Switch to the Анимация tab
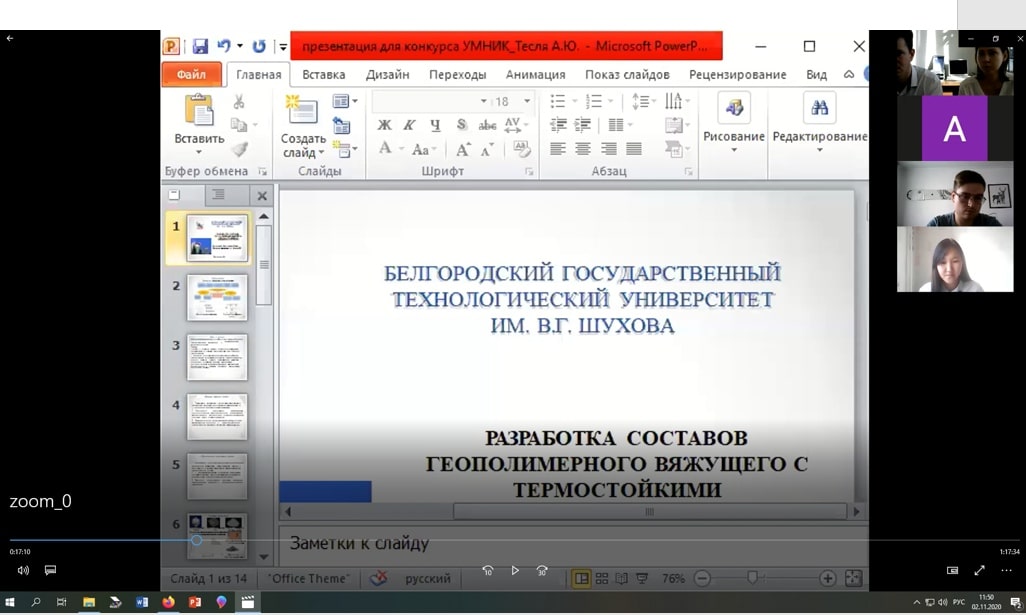 (535, 75)
